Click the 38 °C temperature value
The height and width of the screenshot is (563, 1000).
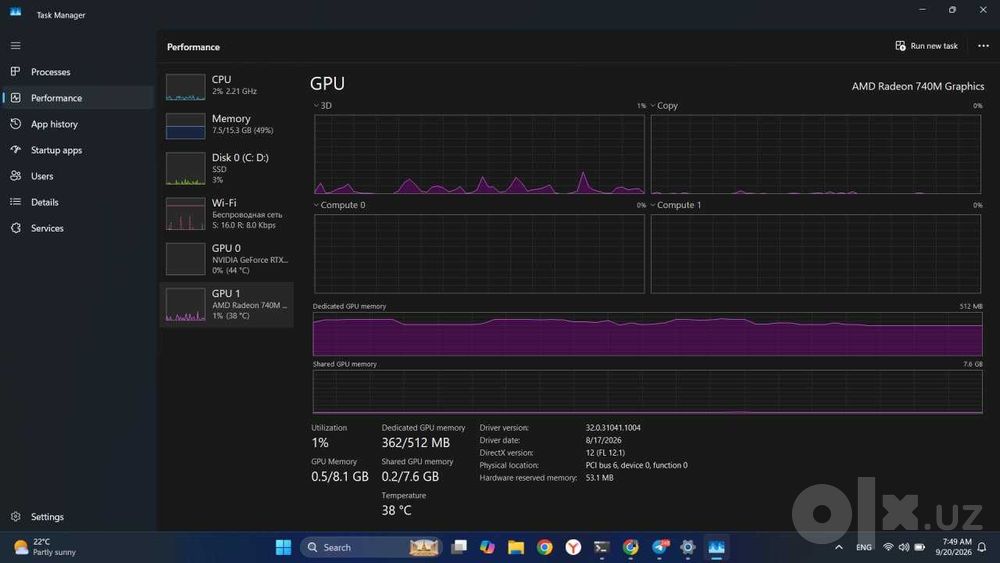[x=396, y=510]
